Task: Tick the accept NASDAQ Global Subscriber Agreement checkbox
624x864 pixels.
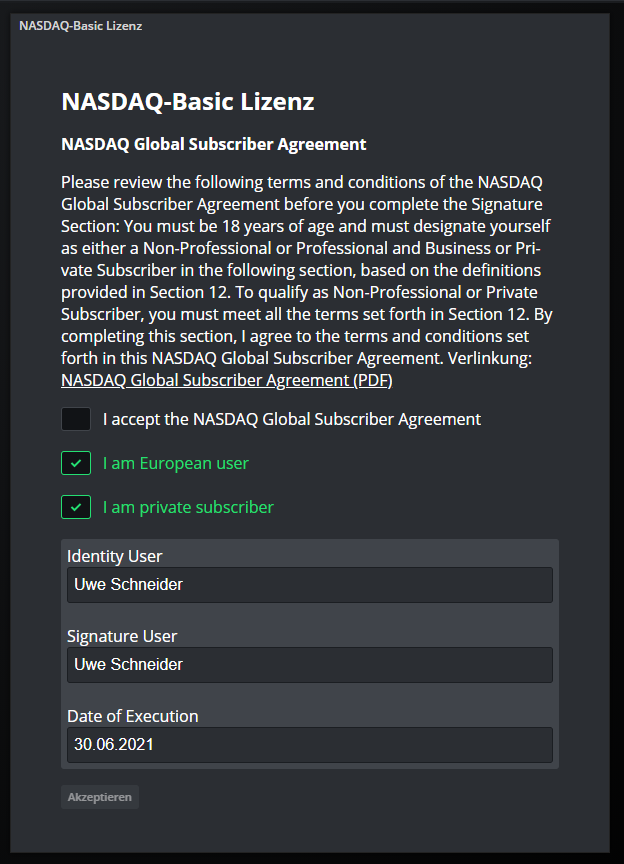Action: click(x=76, y=419)
